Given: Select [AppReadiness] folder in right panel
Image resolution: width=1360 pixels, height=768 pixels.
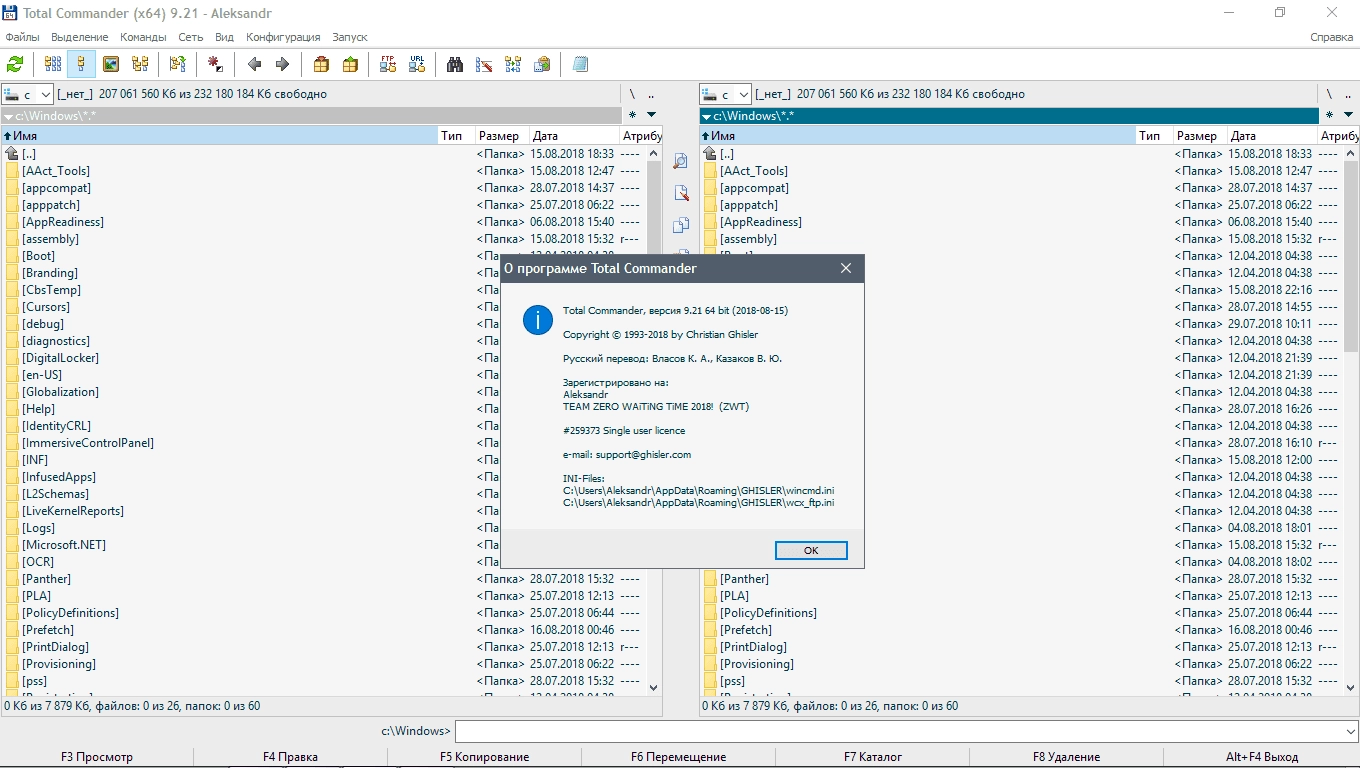Looking at the screenshot, I should click(x=761, y=222).
